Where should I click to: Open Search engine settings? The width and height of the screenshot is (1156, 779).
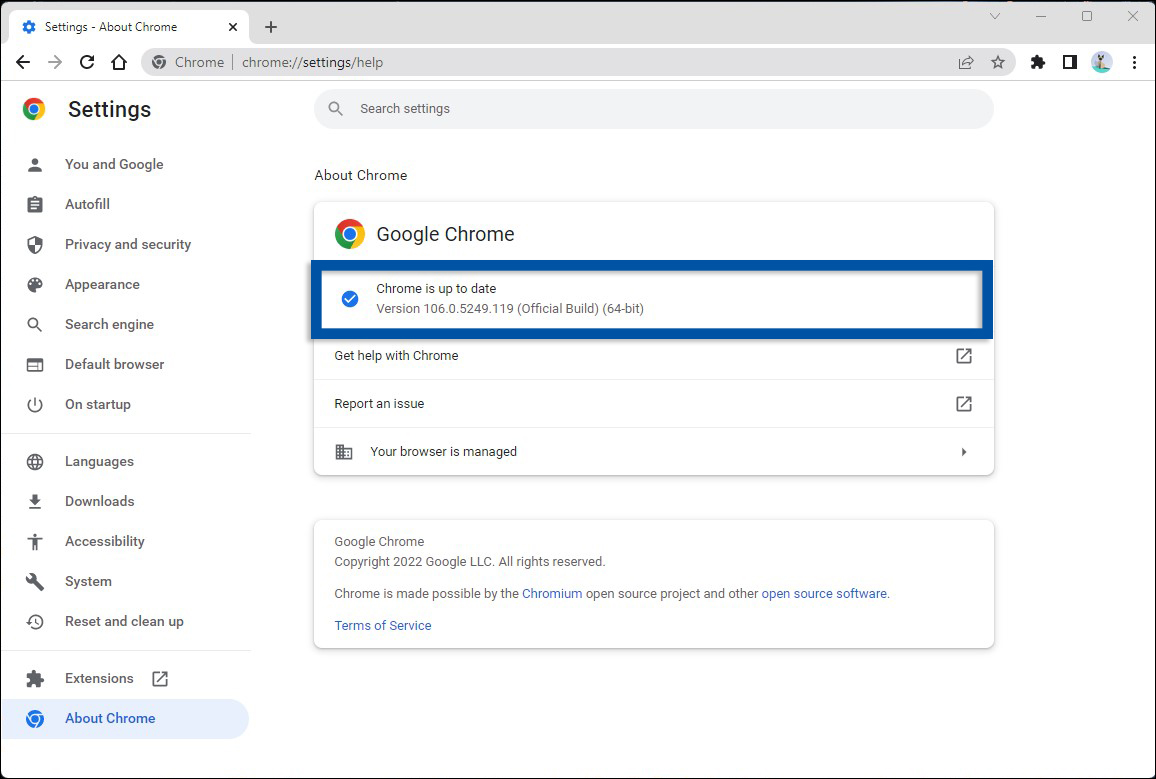click(109, 324)
